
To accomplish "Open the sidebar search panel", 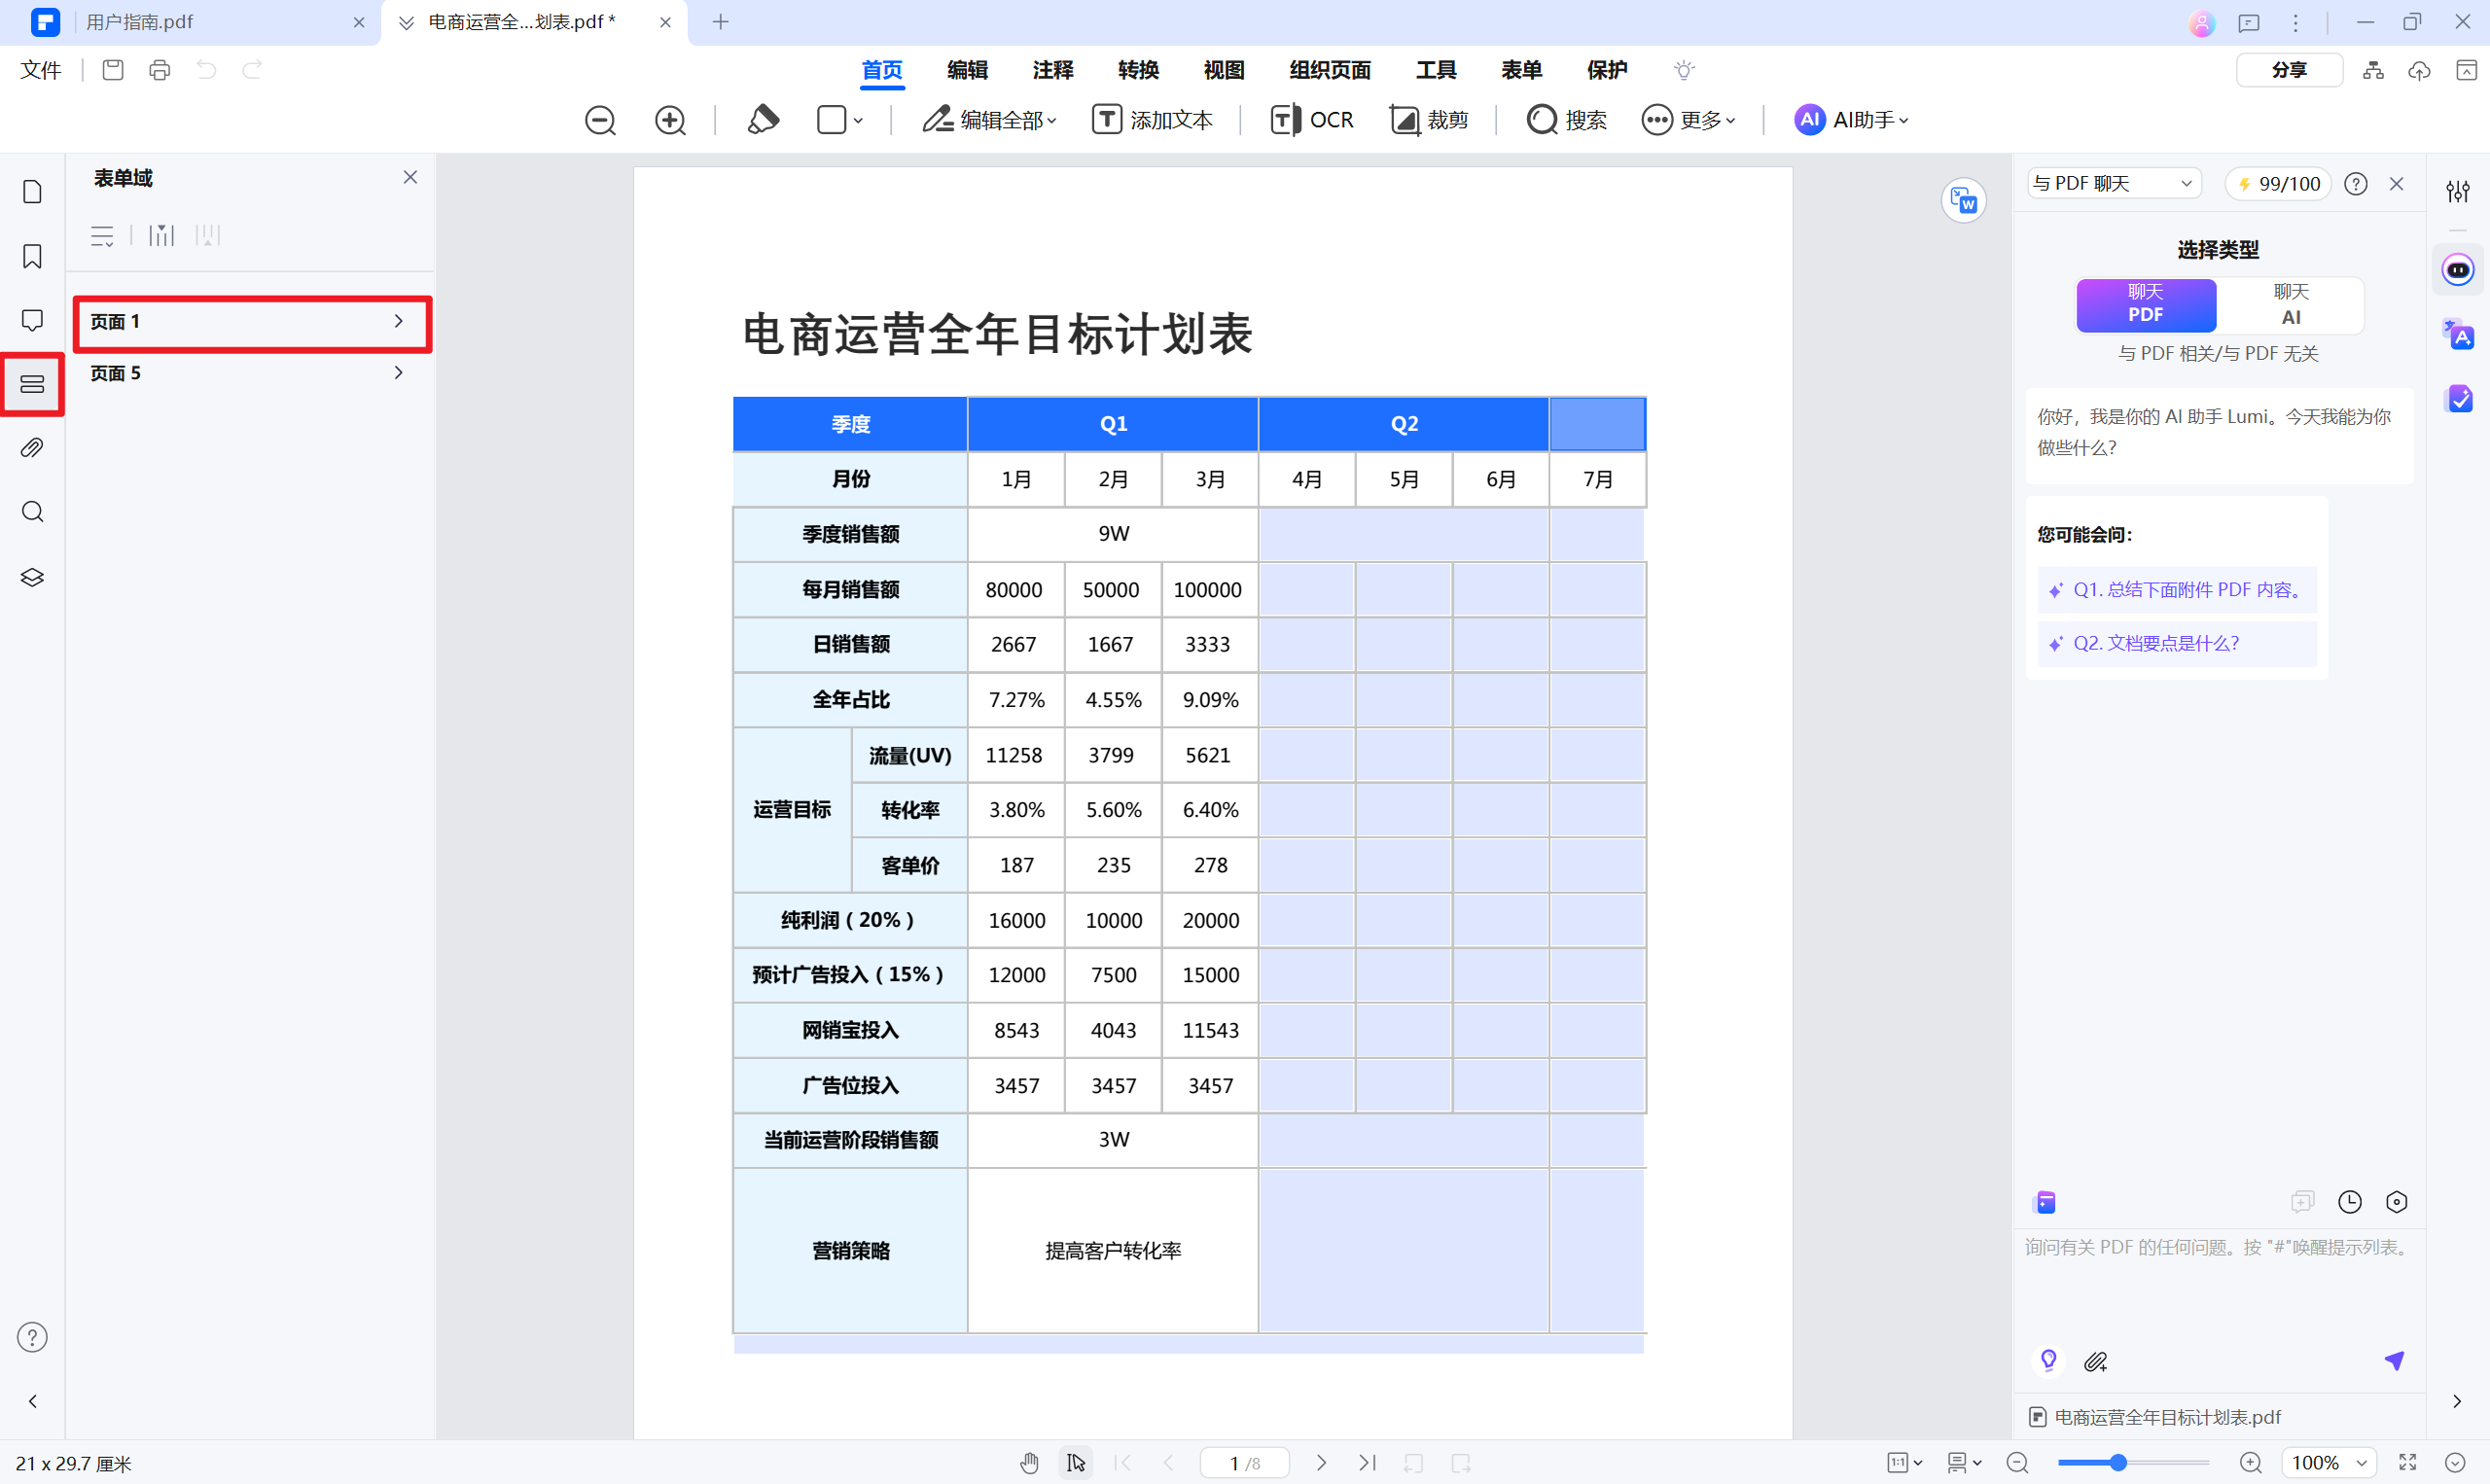I will tap(32, 512).
